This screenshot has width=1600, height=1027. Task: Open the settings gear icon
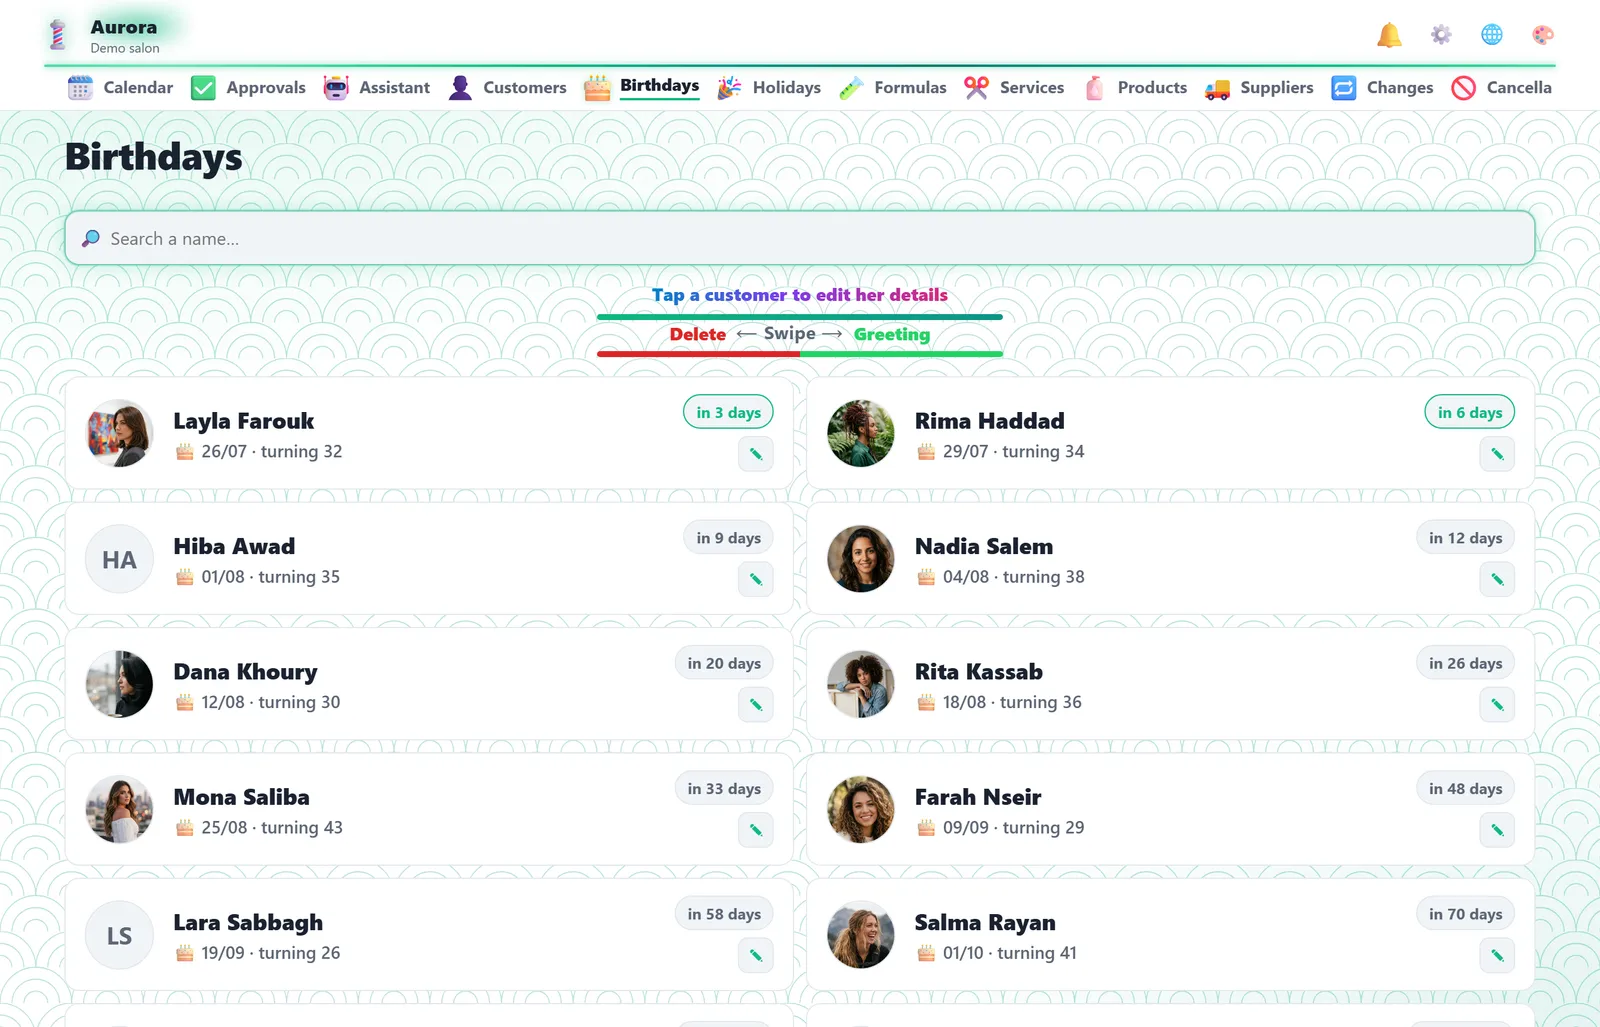pyautogui.click(x=1441, y=35)
